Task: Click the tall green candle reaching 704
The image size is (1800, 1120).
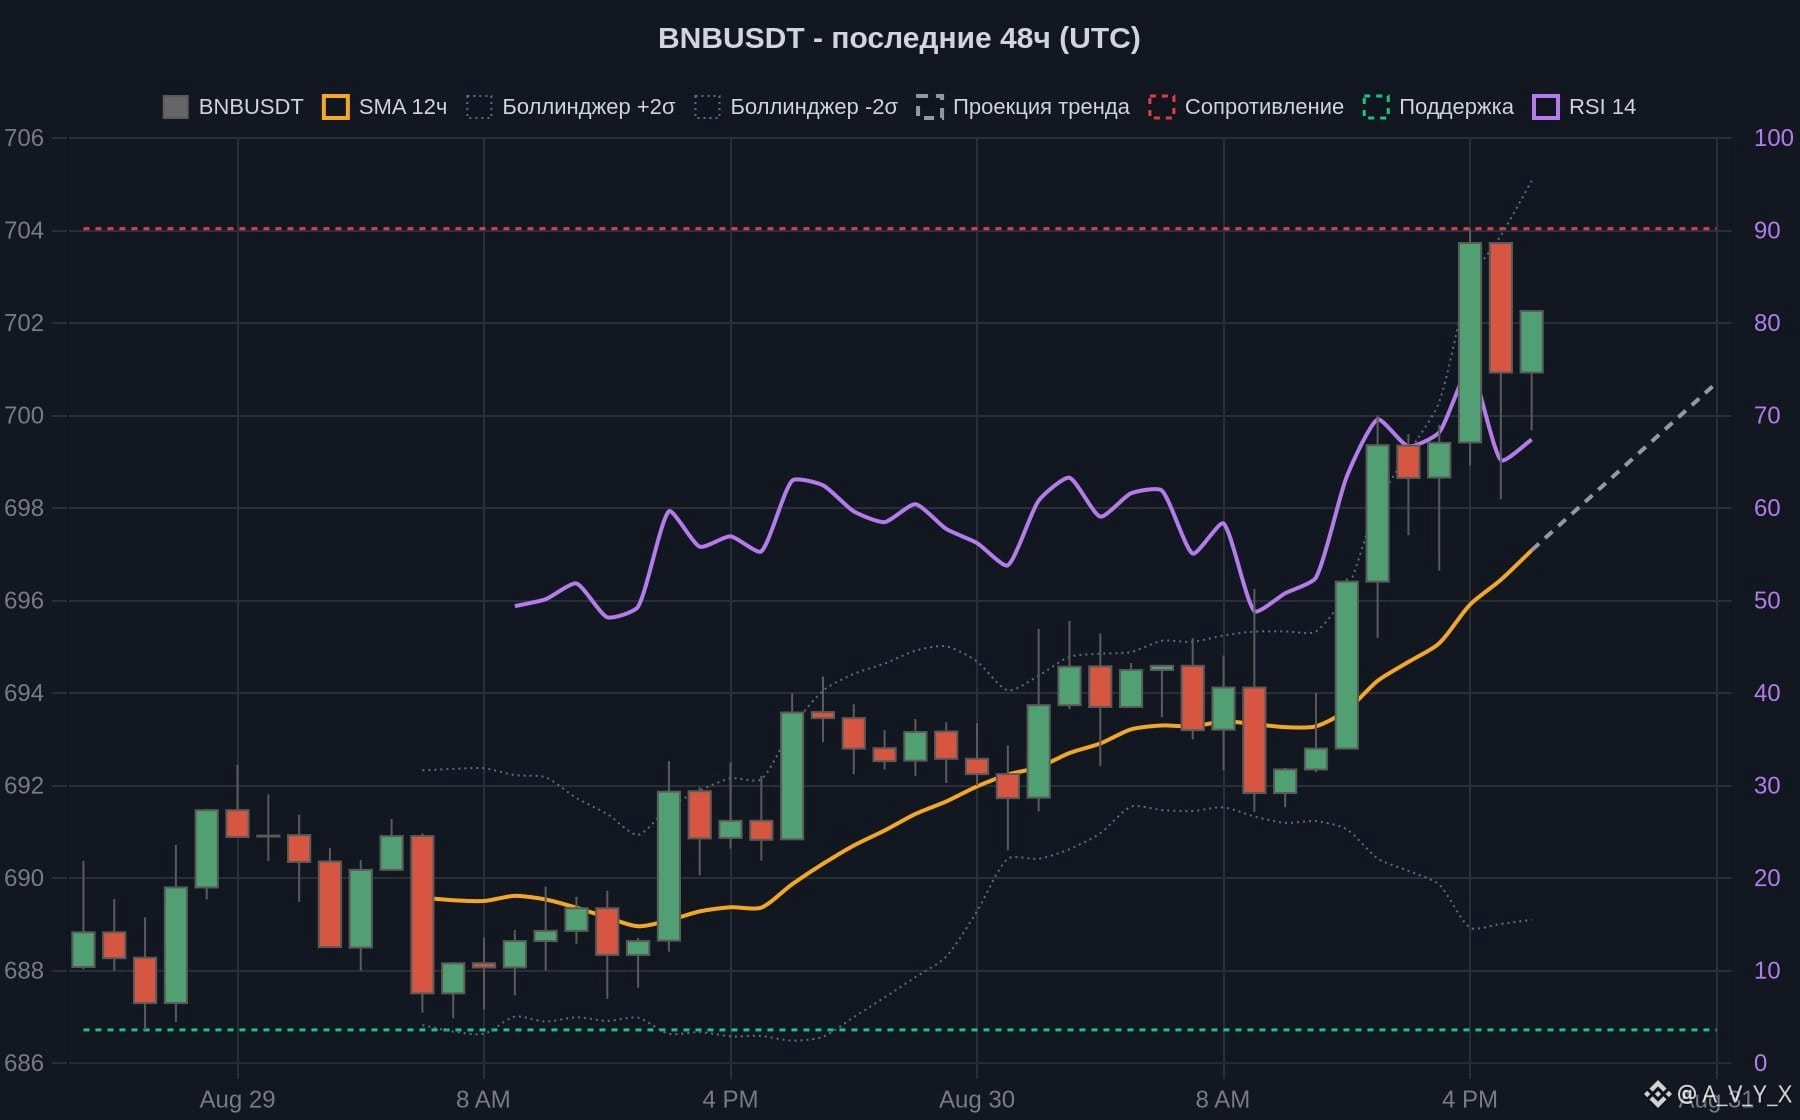Action: (1470, 342)
